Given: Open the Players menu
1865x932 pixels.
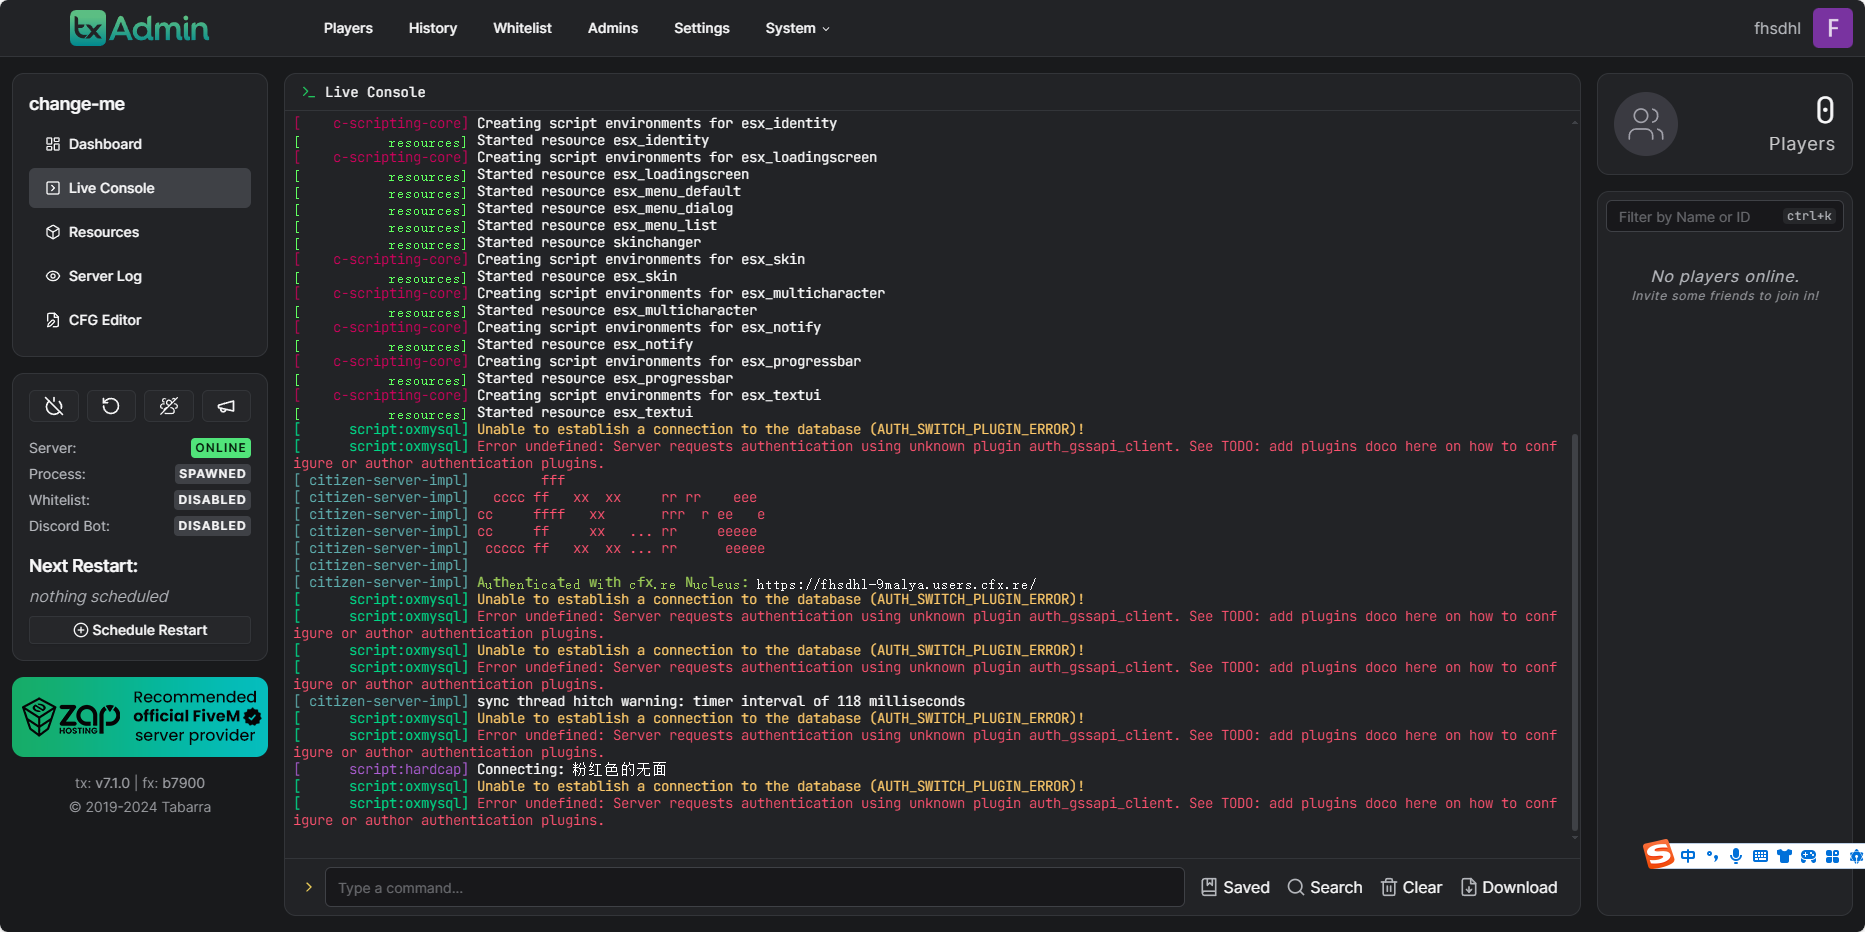Looking at the screenshot, I should (x=348, y=28).
